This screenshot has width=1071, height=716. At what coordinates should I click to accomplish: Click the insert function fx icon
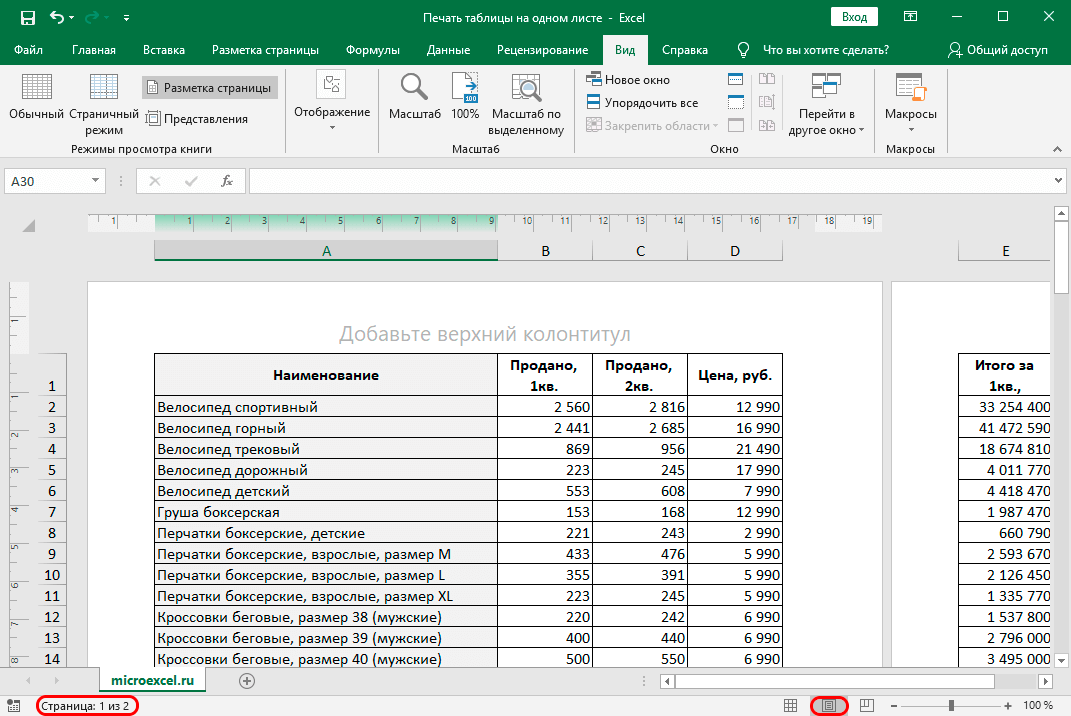pyautogui.click(x=227, y=181)
